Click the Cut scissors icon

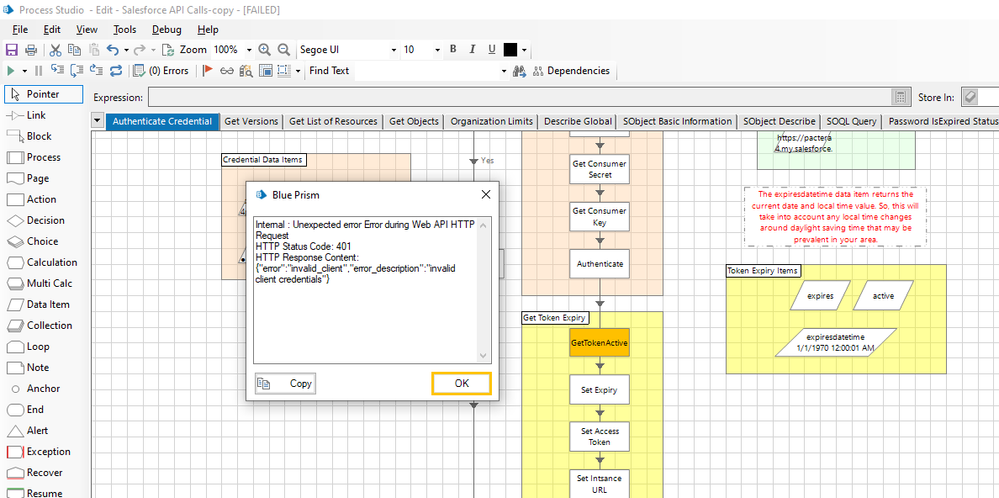[56, 50]
